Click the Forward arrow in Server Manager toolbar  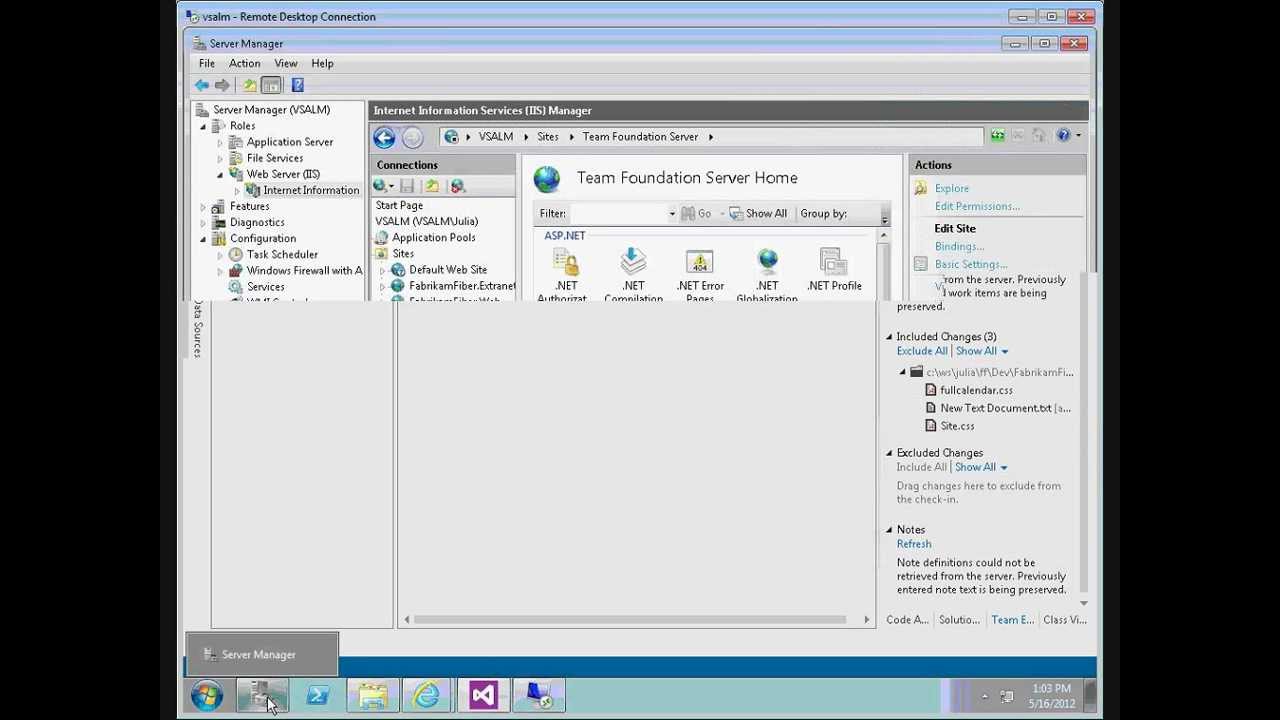point(222,85)
